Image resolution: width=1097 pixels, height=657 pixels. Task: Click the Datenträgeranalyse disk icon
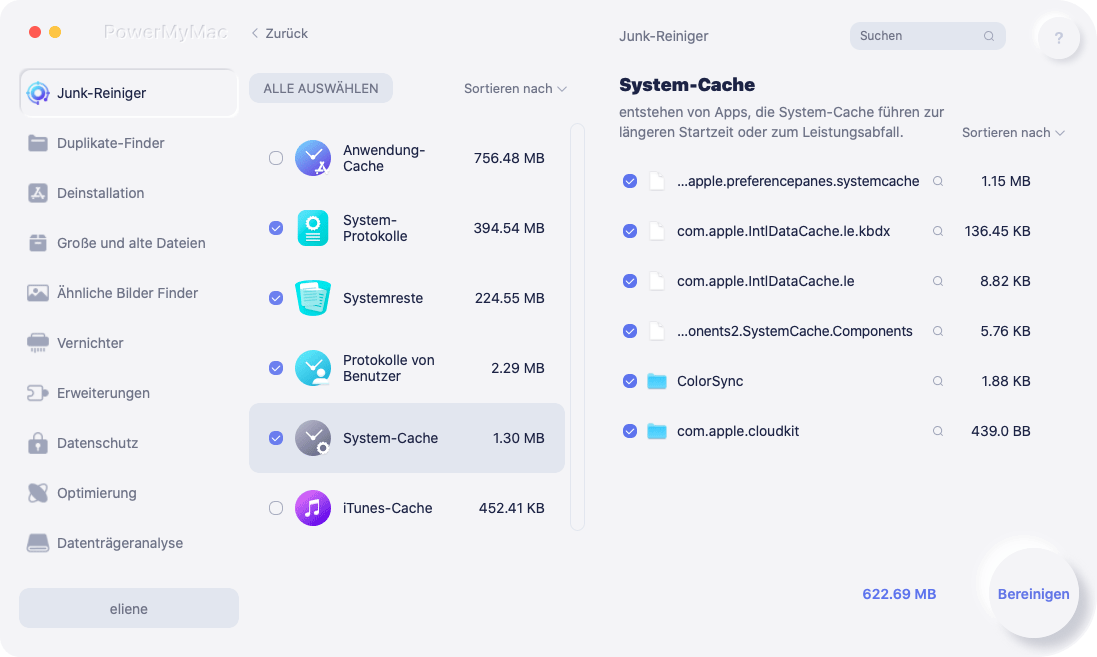(38, 543)
